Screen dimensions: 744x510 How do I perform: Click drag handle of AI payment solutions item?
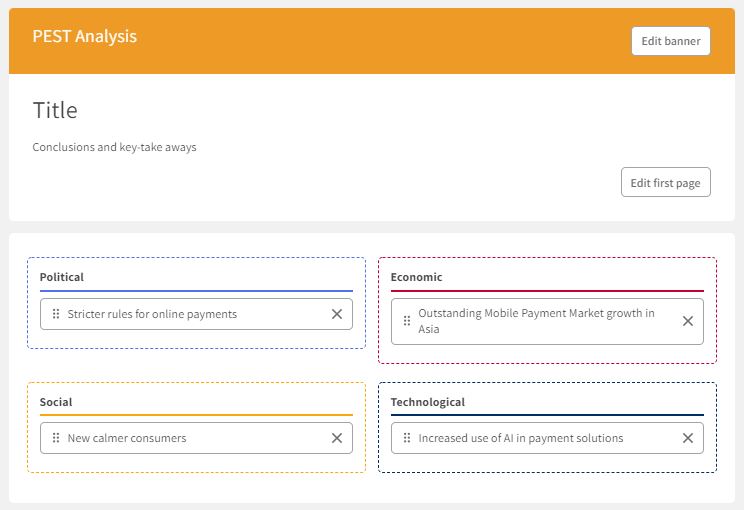(407, 438)
